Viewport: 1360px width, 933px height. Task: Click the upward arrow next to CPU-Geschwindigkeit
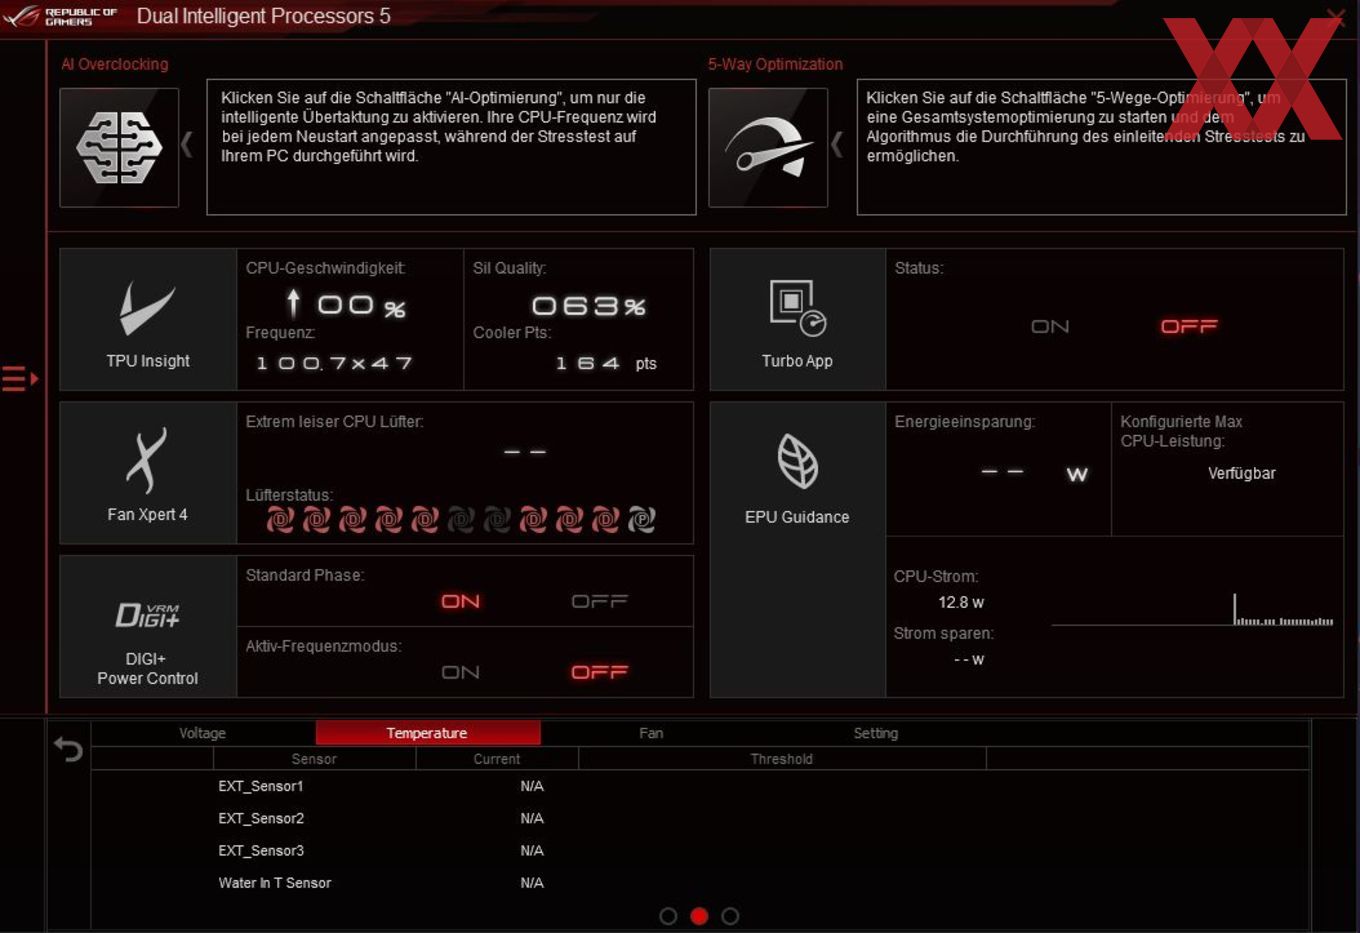tap(293, 303)
